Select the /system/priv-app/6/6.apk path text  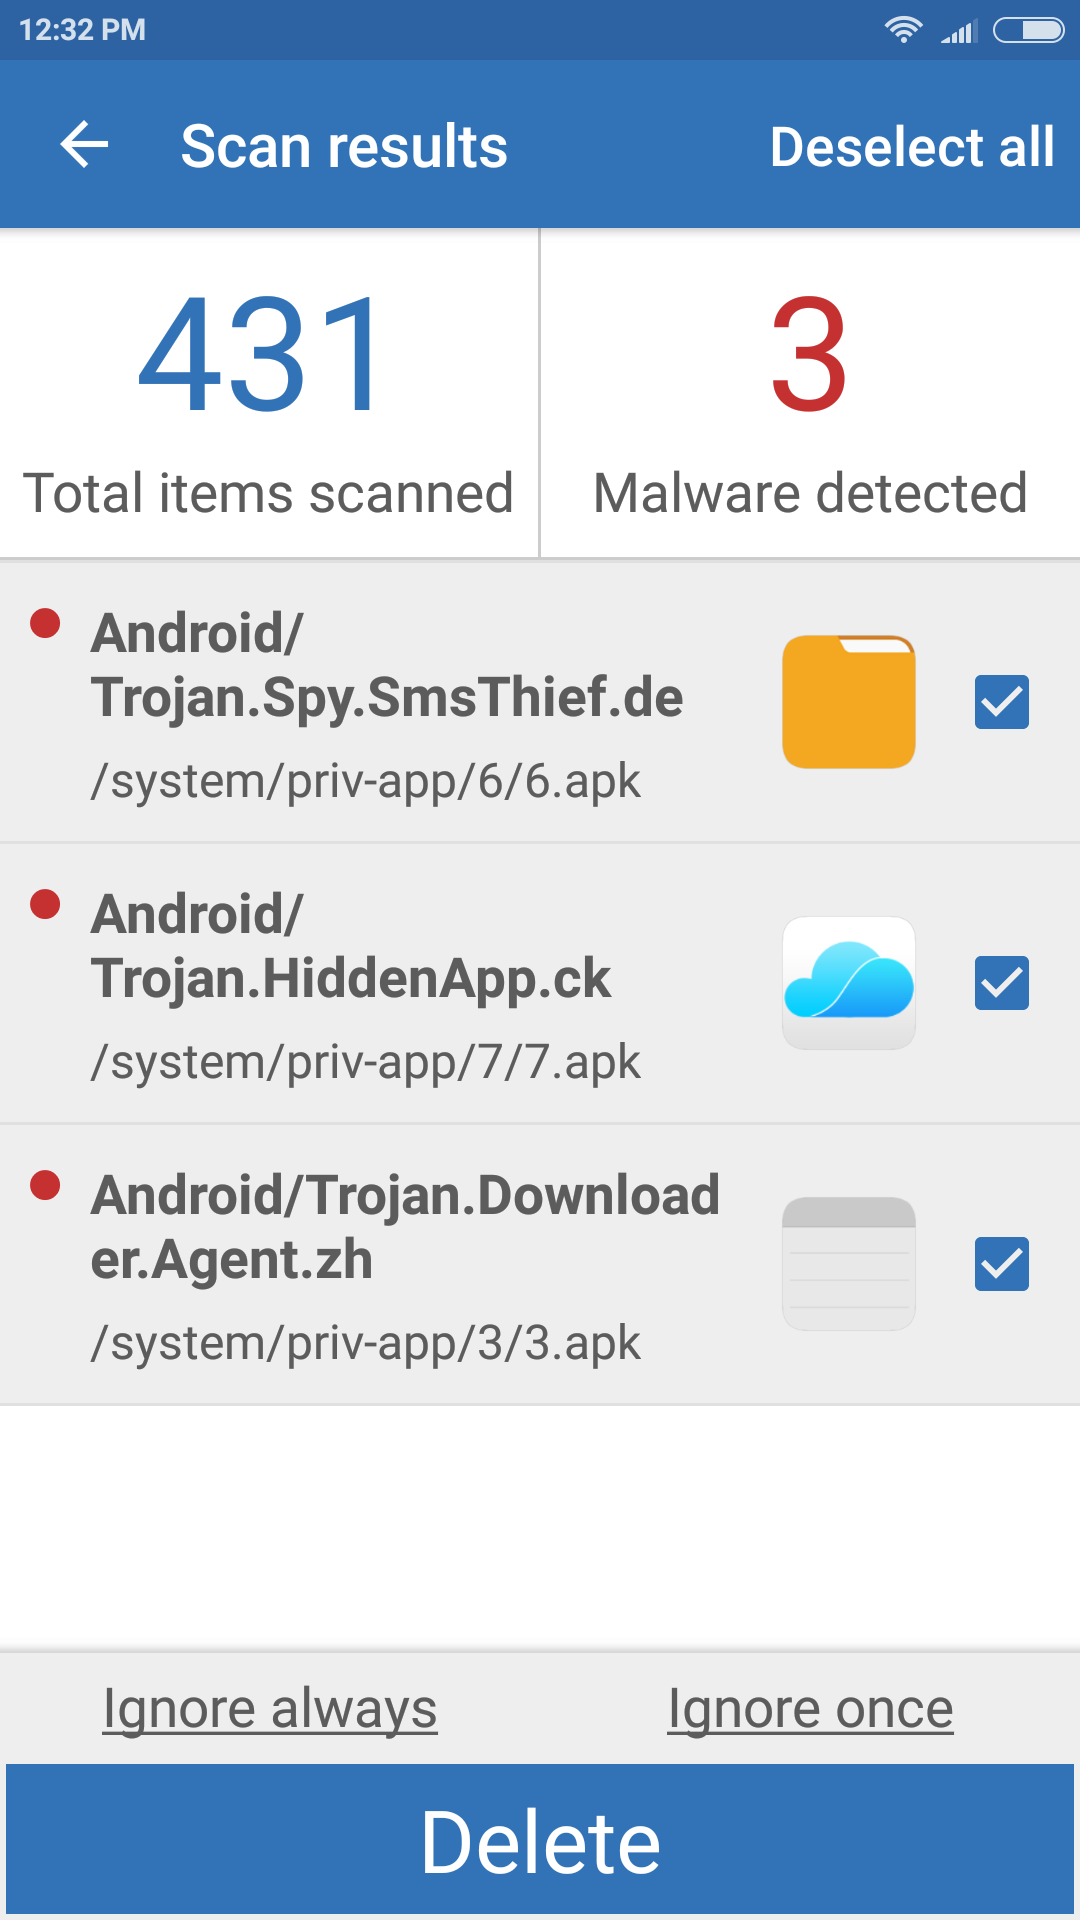click(x=366, y=781)
